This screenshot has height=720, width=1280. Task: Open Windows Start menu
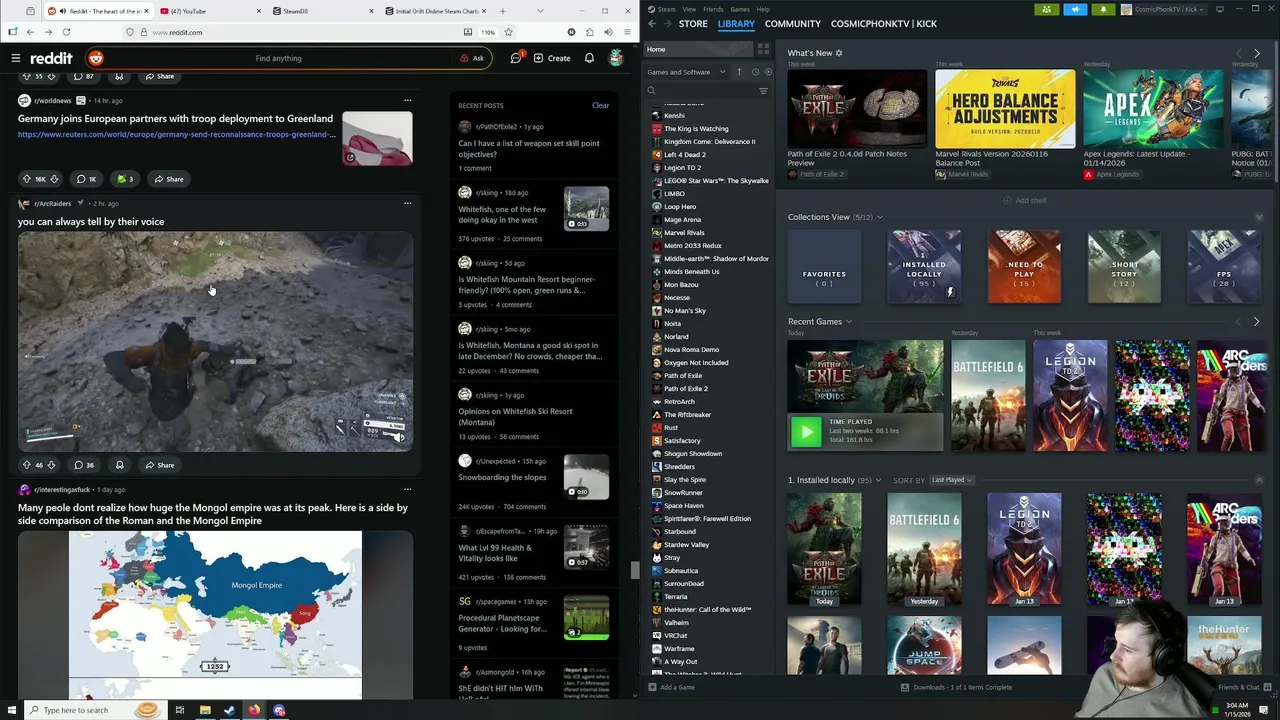pos(10,710)
